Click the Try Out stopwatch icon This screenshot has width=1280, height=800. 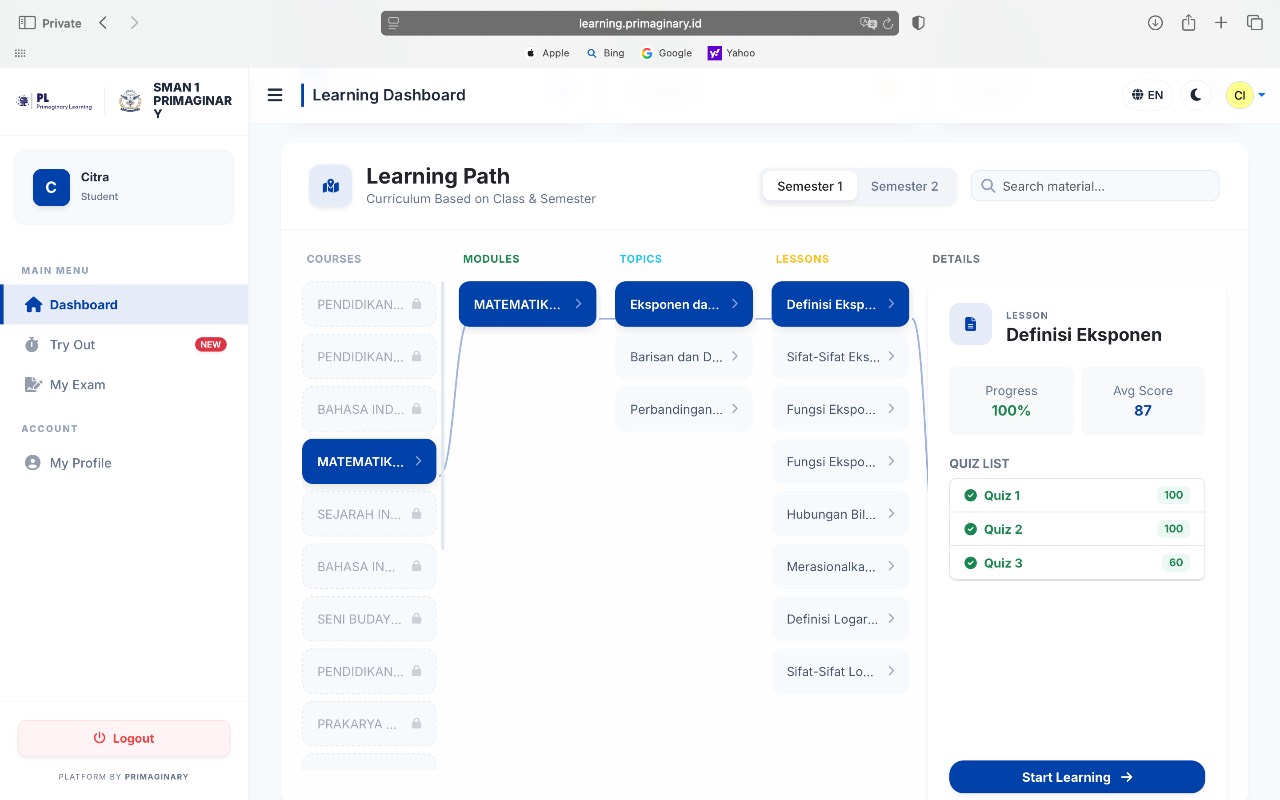point(32,345)
